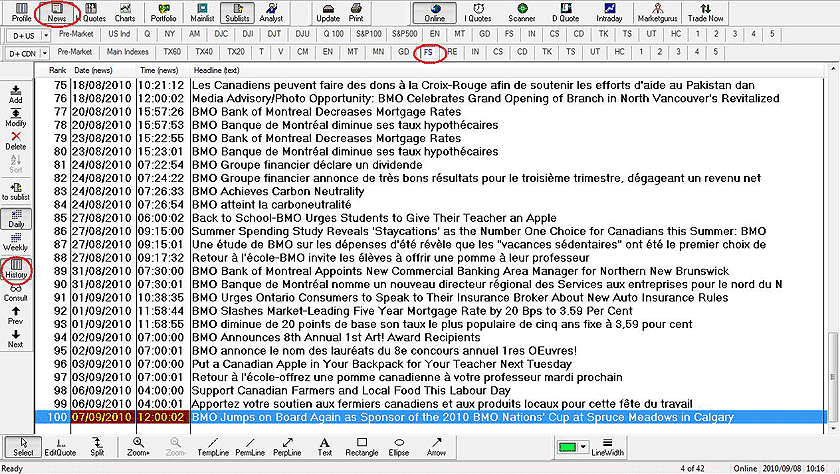Image resolution: width=840 pixels, height=474 pixels.
Task: Expand the color swatch dropdown arrow
Action: pos(583,447)
